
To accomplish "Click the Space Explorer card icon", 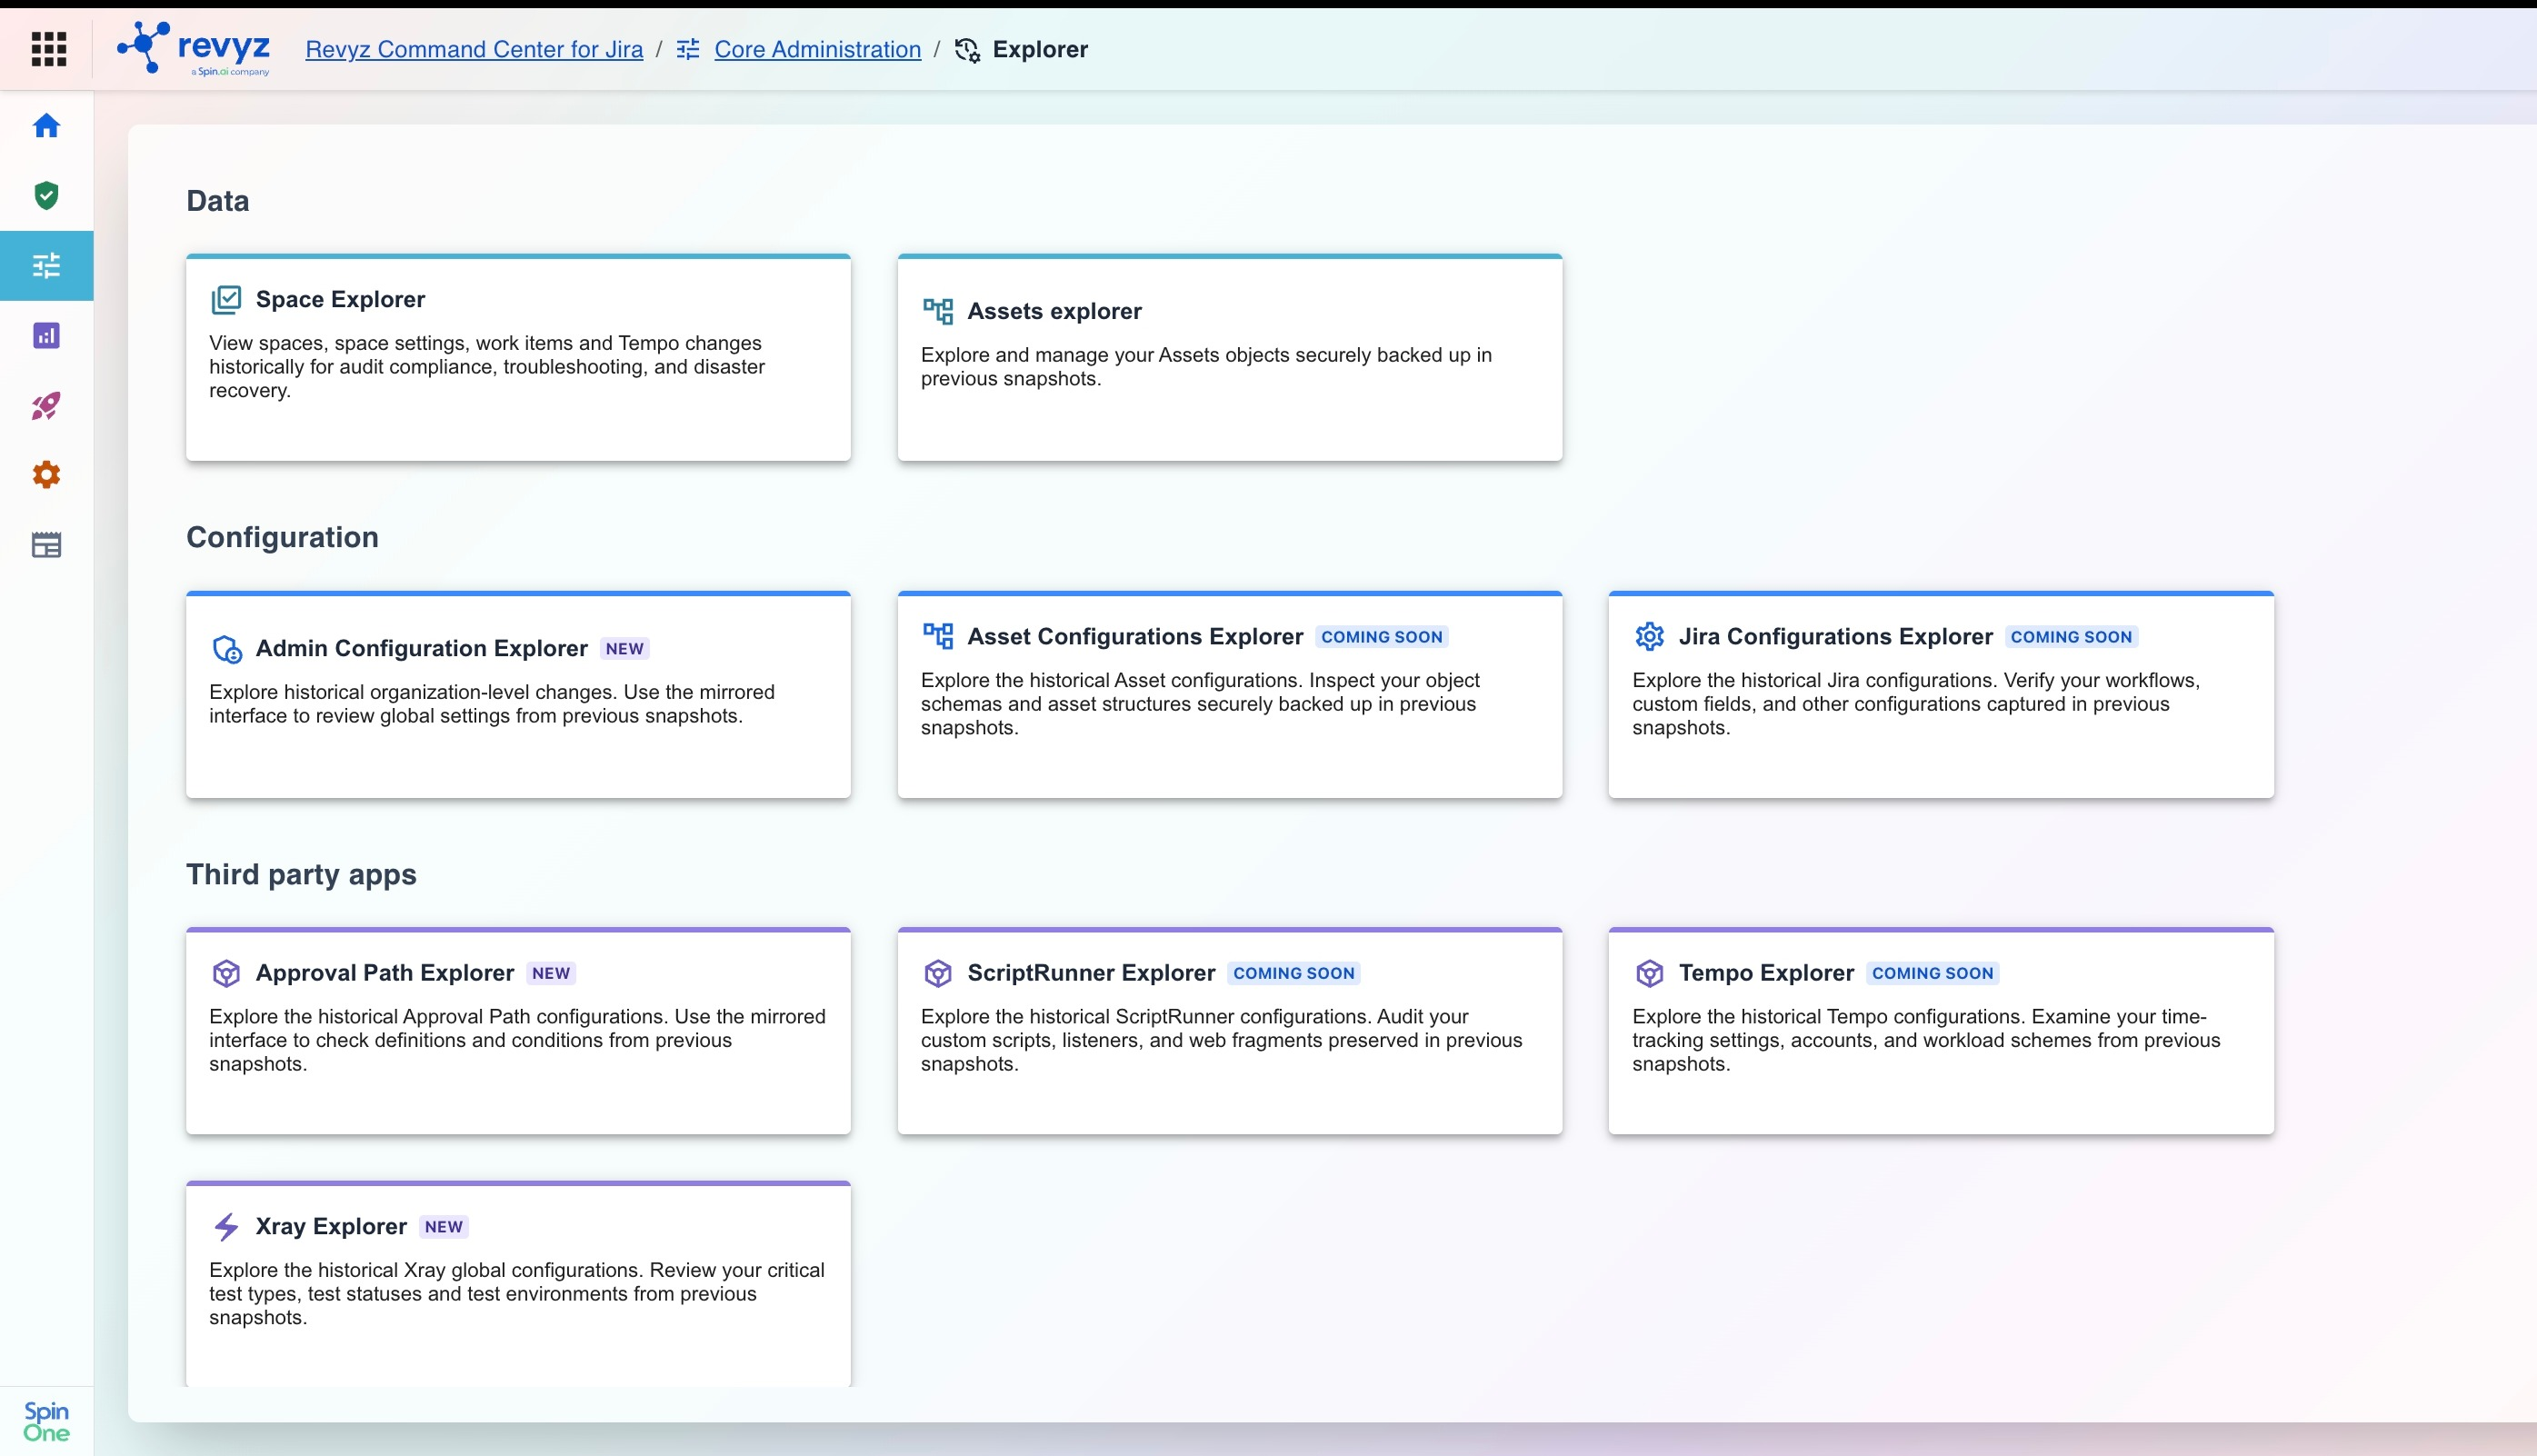I will (226, 299).
